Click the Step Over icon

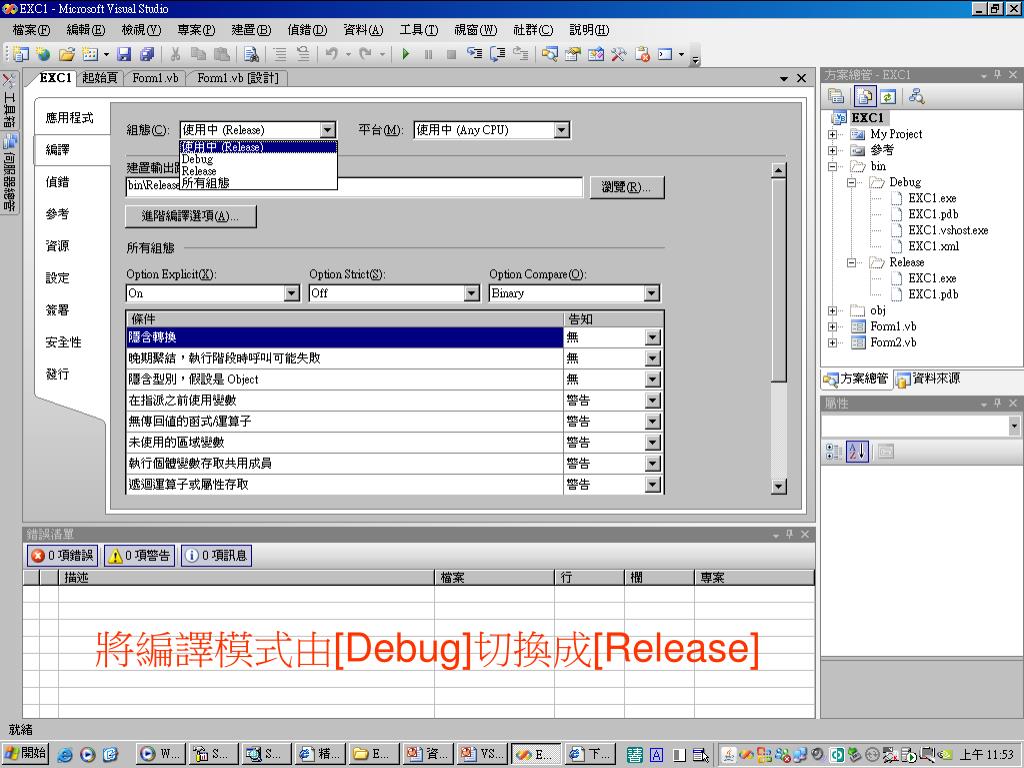click(x=498, y=54)
